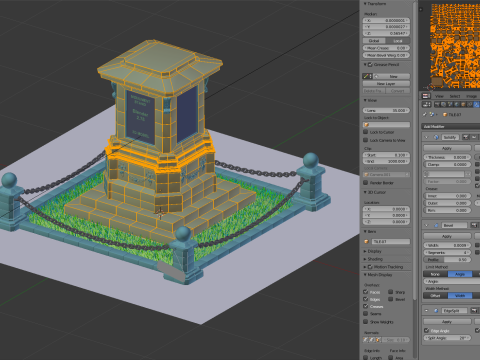Switch to the Render Layers properties tab icon
The height and width of the screenshot is (360, 480).
tap(444, 104)
